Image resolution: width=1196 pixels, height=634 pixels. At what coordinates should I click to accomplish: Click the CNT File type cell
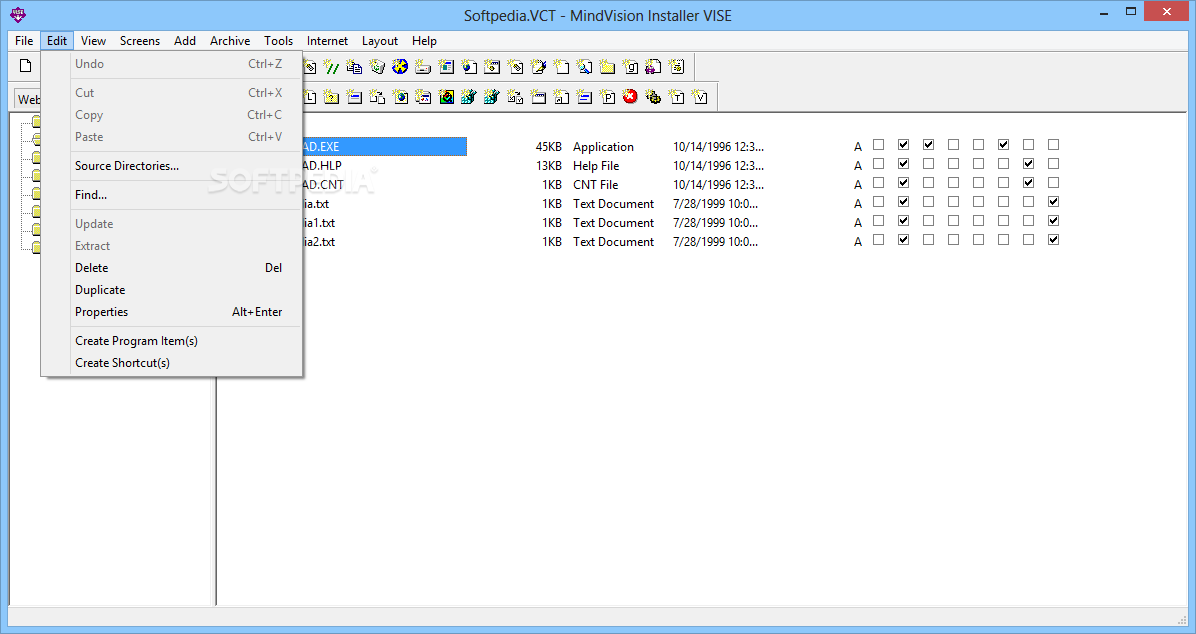click(596, 185)
